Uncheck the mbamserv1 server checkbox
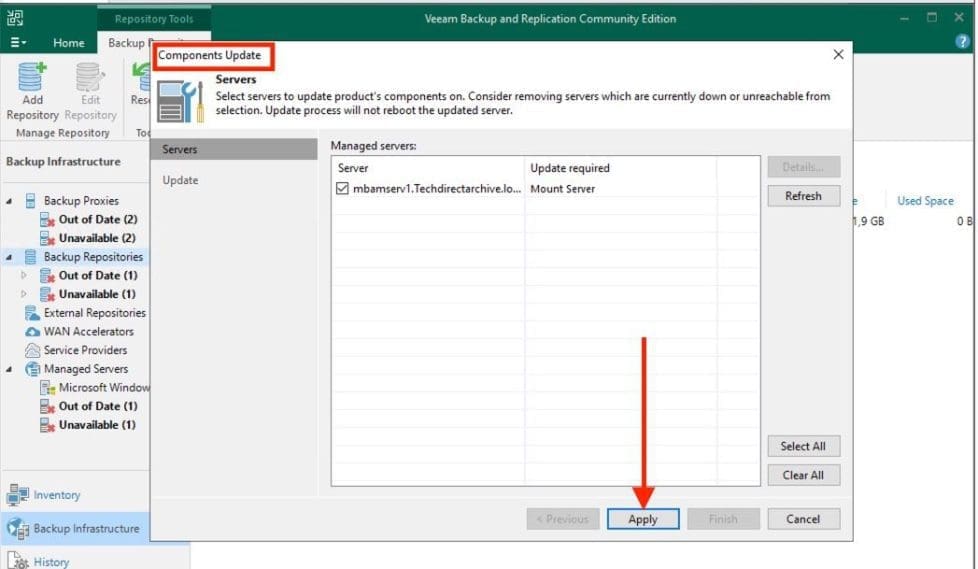This screenshot has height=569, width=978. tap(344, 188)
